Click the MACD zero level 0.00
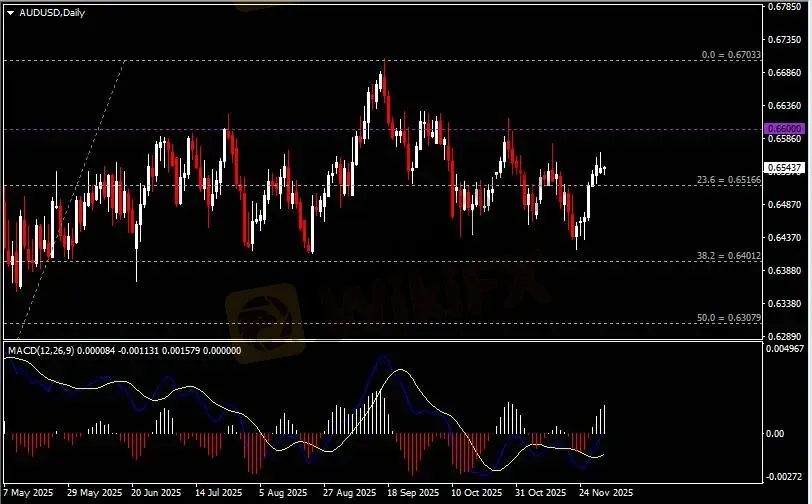 (775, 434)
